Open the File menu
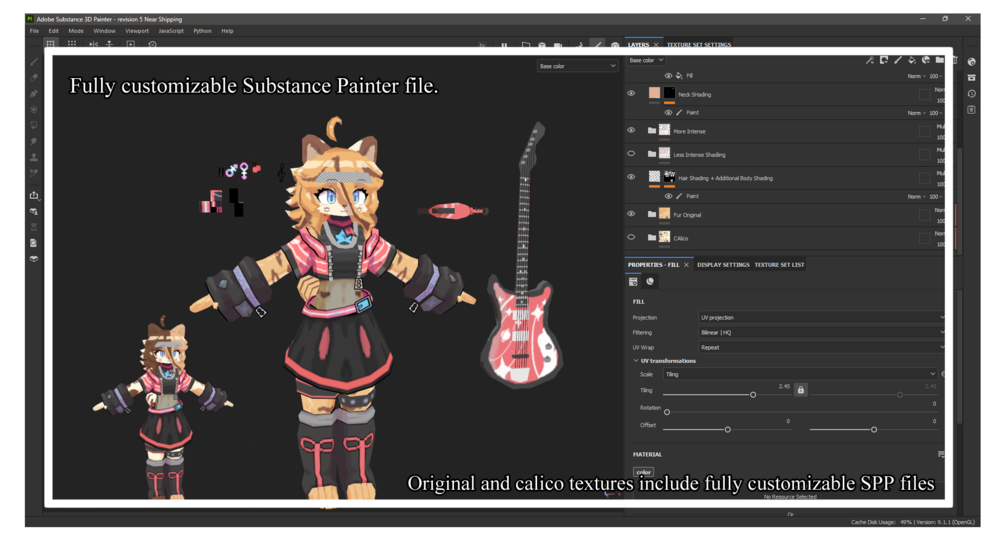Screen dimensions: 1005x552 pos(34,31)
